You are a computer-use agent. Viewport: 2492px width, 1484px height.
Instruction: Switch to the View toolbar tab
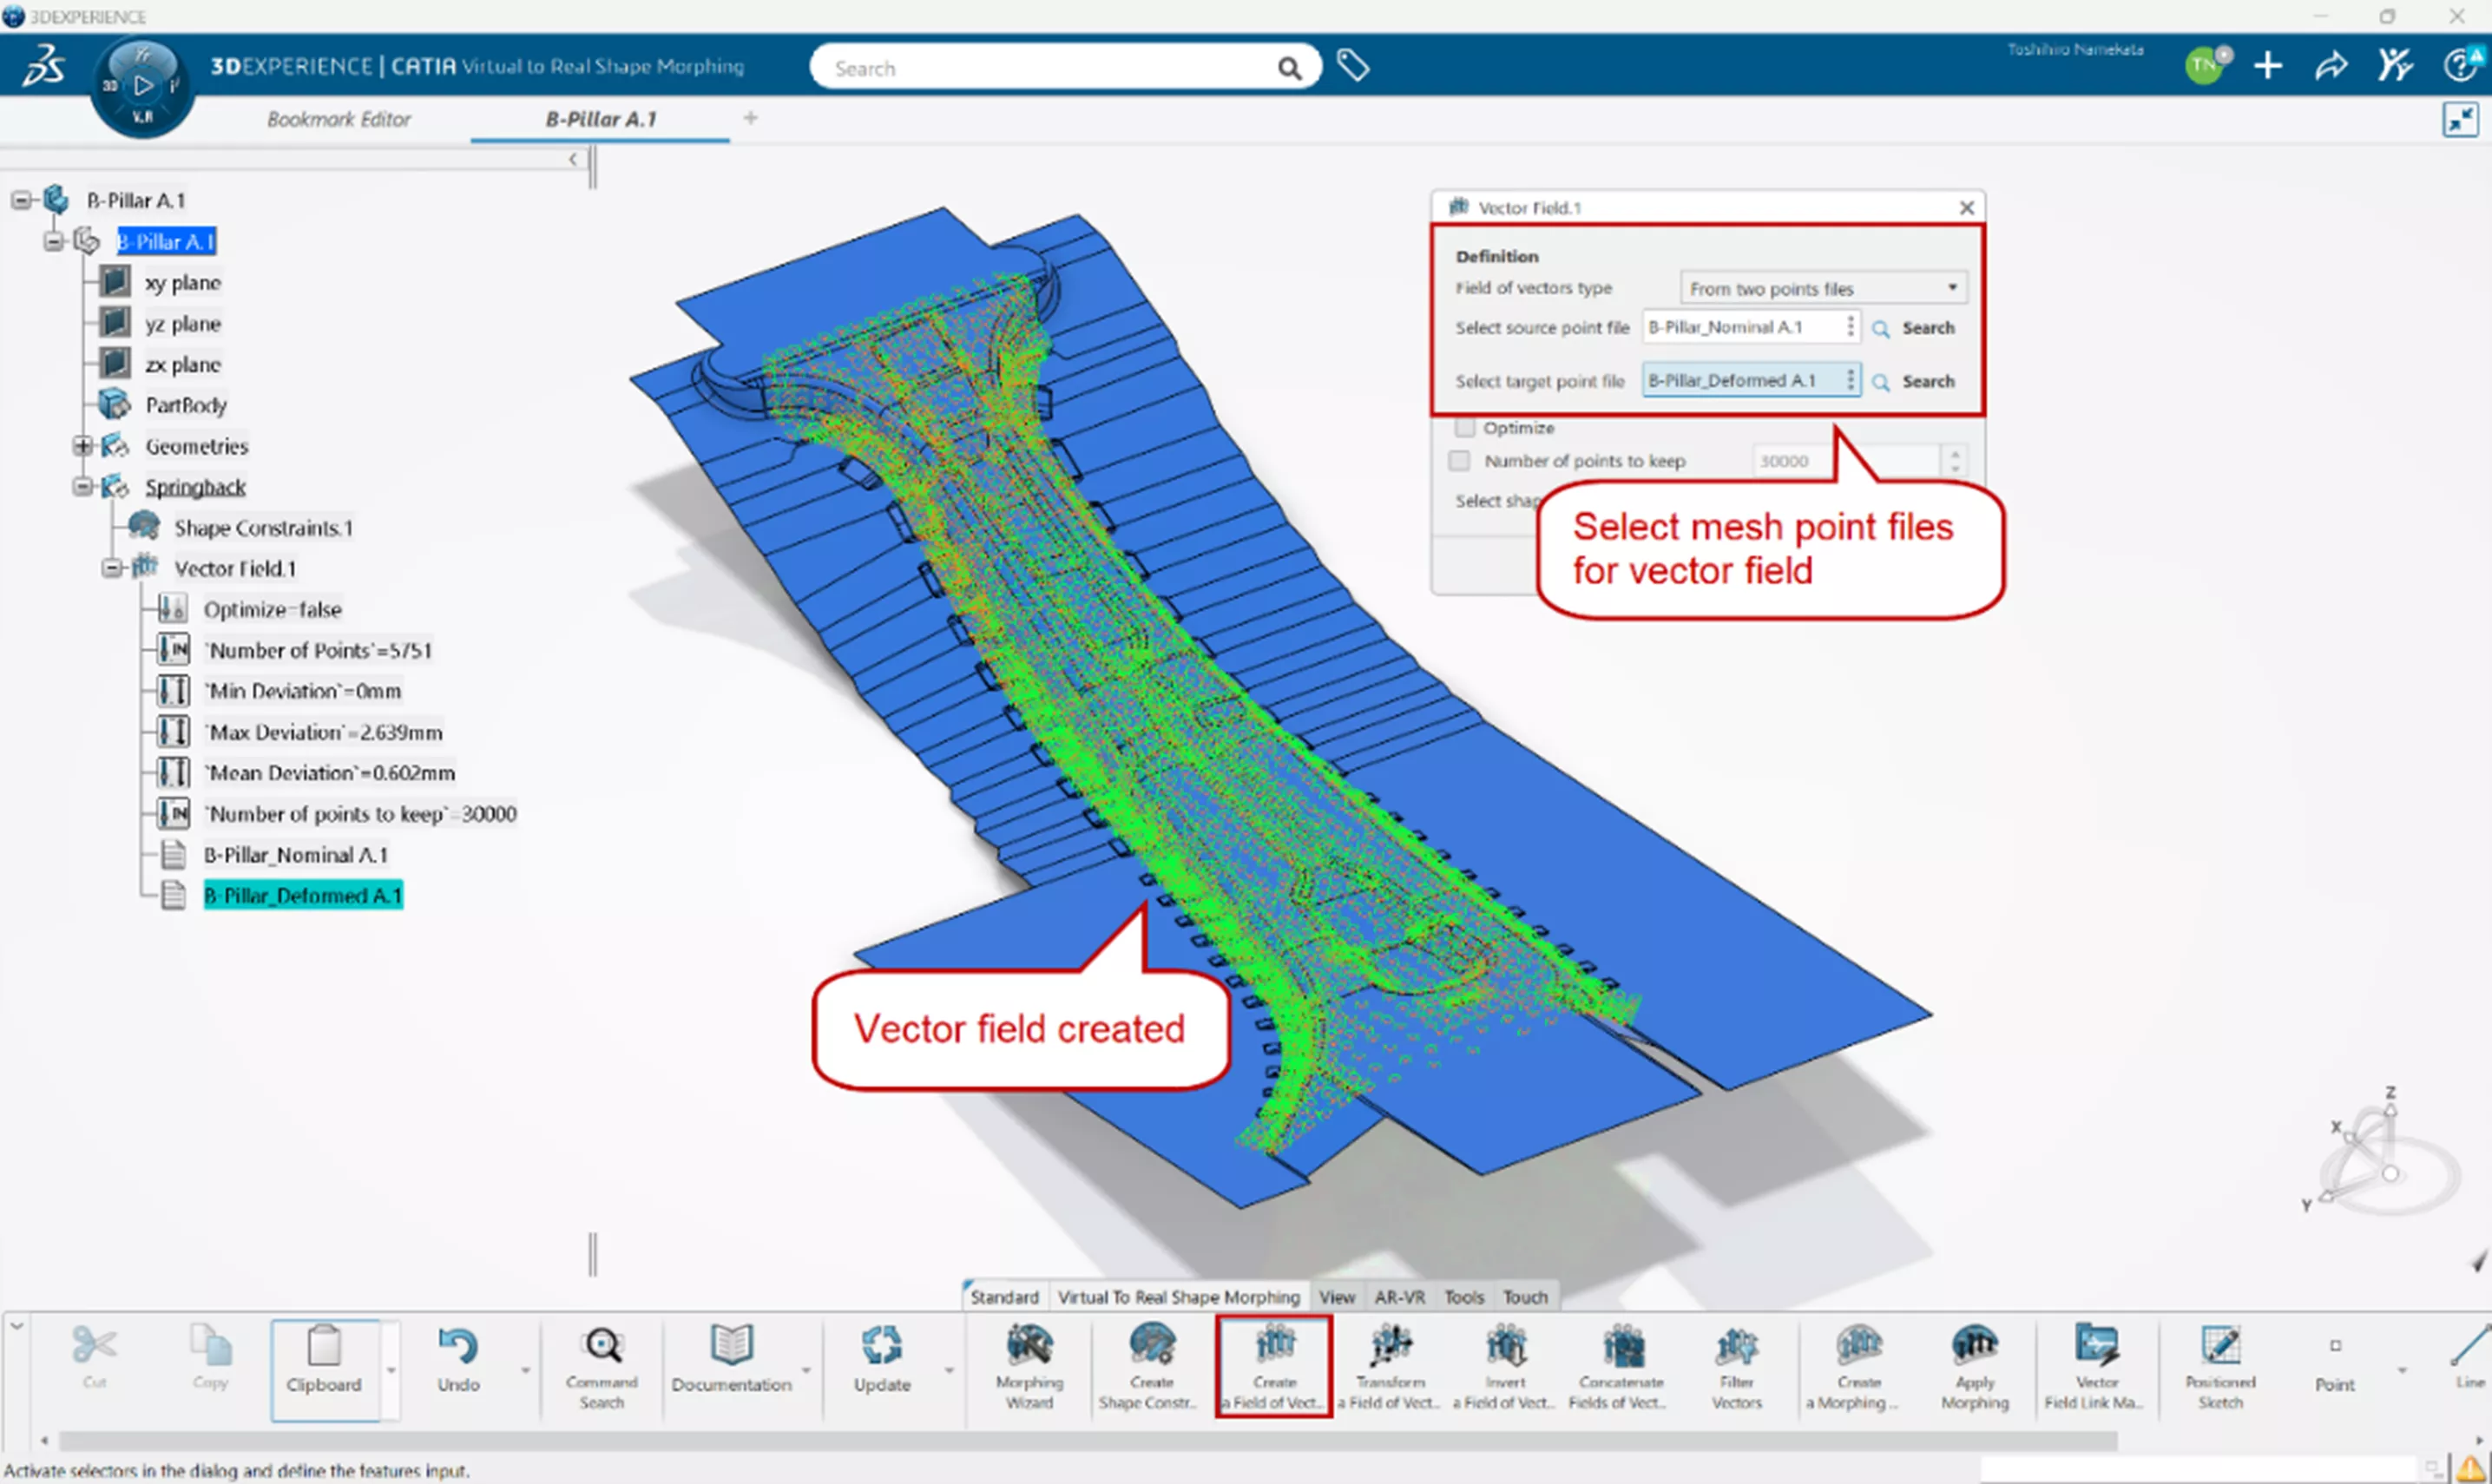click(x=1336, y=1297)
